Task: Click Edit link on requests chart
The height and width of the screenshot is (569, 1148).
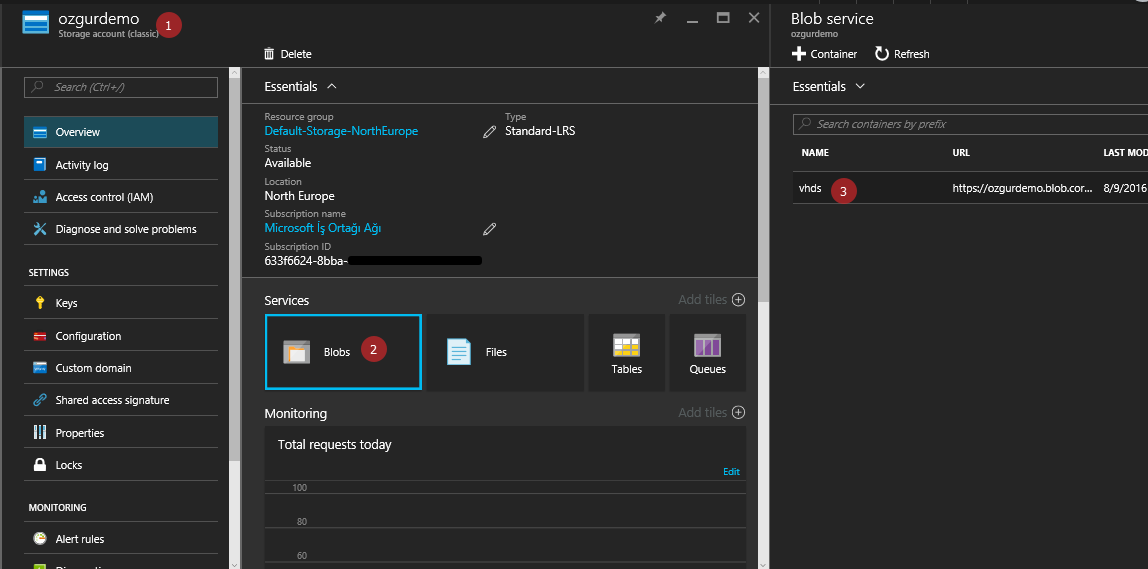Action: (x=731, y=472)
